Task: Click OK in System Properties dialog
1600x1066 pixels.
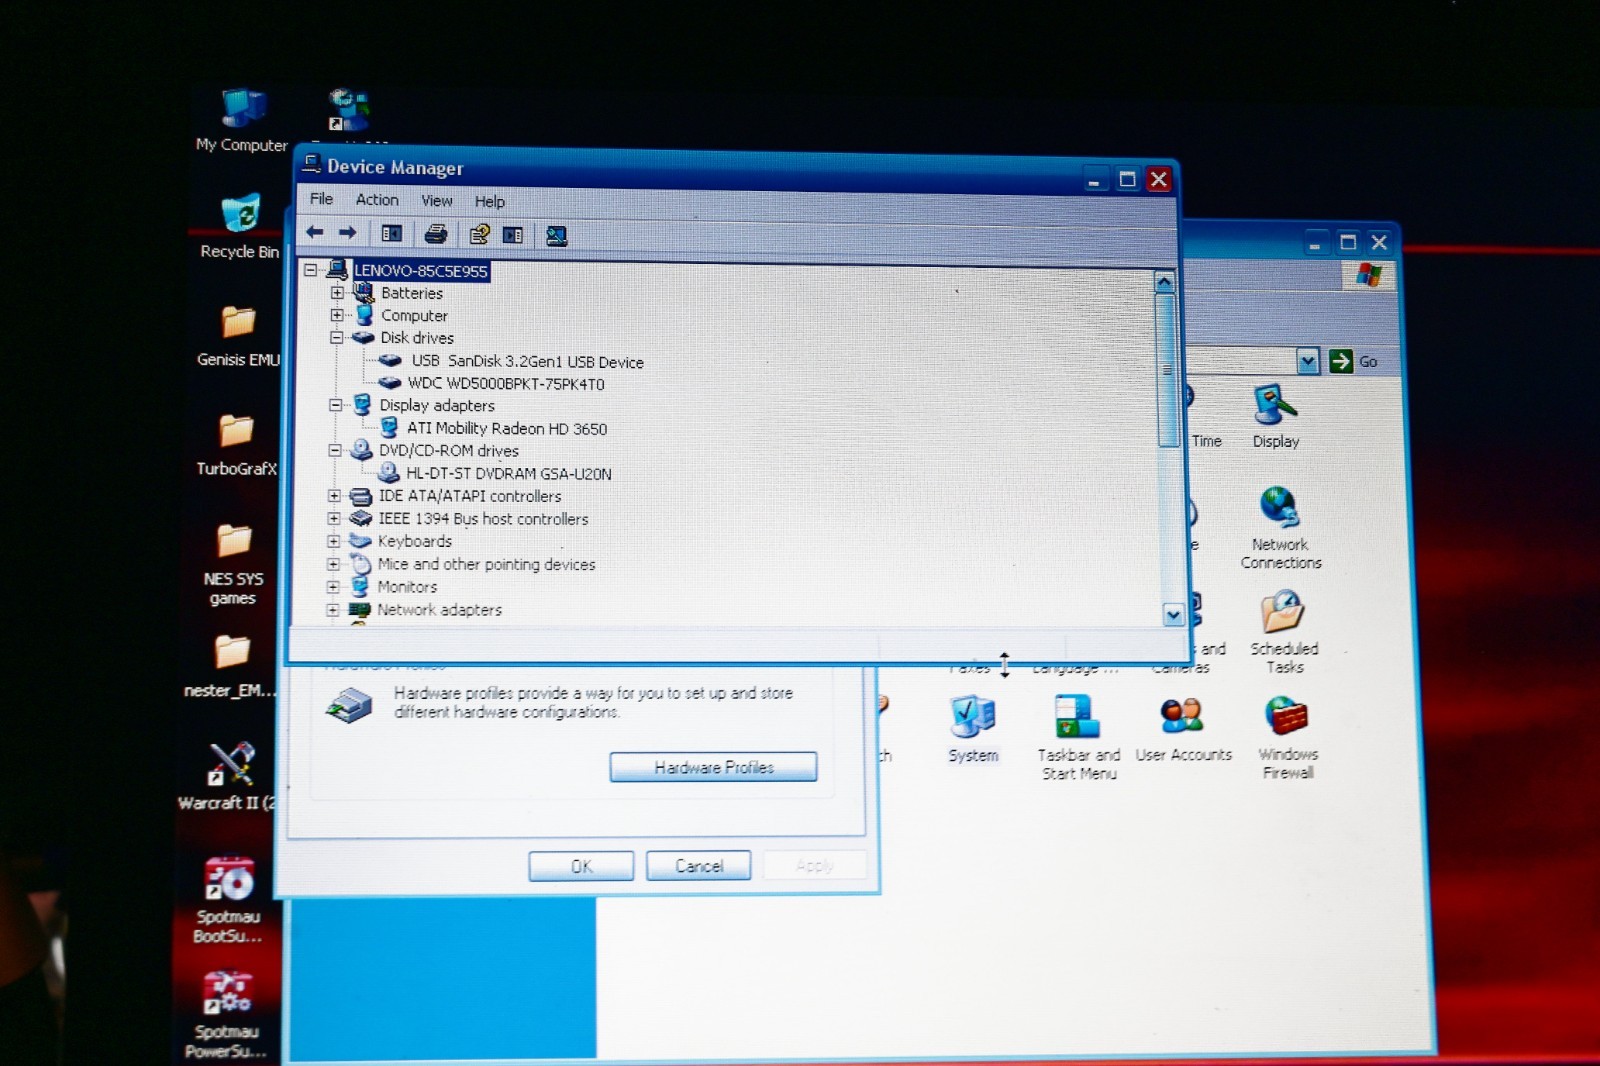Action: click(x=581, y=866)
